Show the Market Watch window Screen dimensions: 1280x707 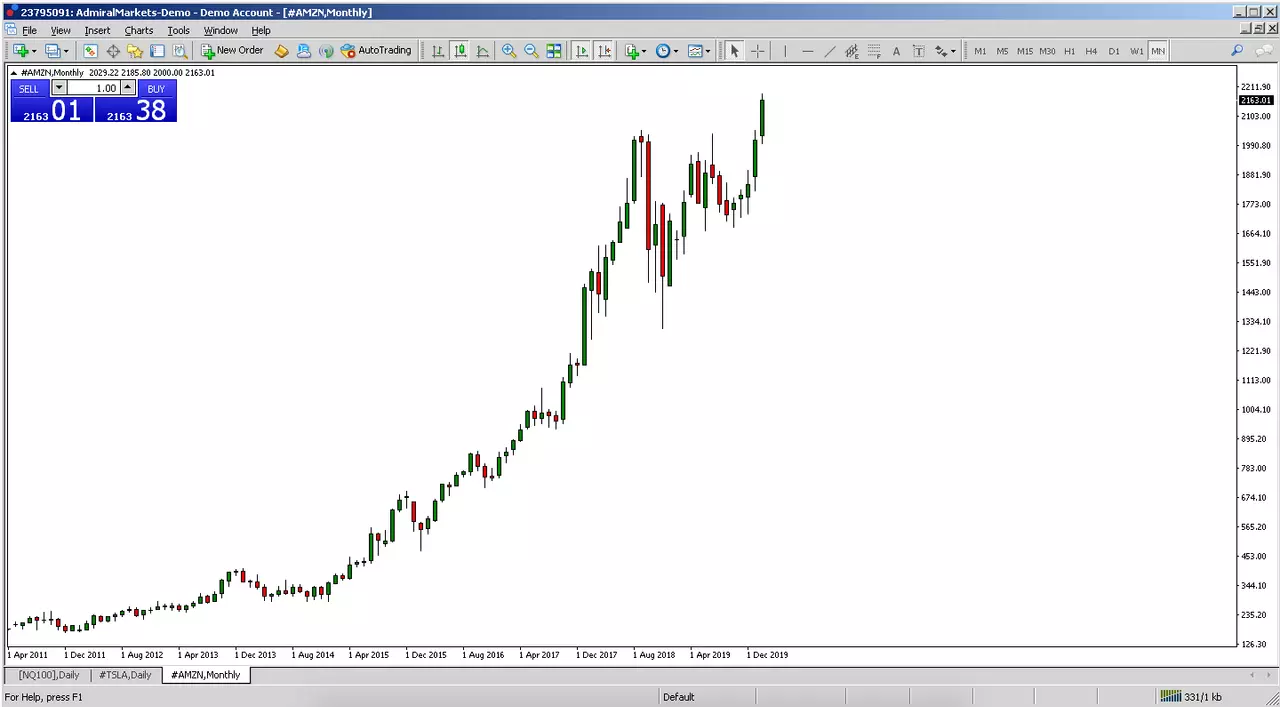click(x=90, y=51)
